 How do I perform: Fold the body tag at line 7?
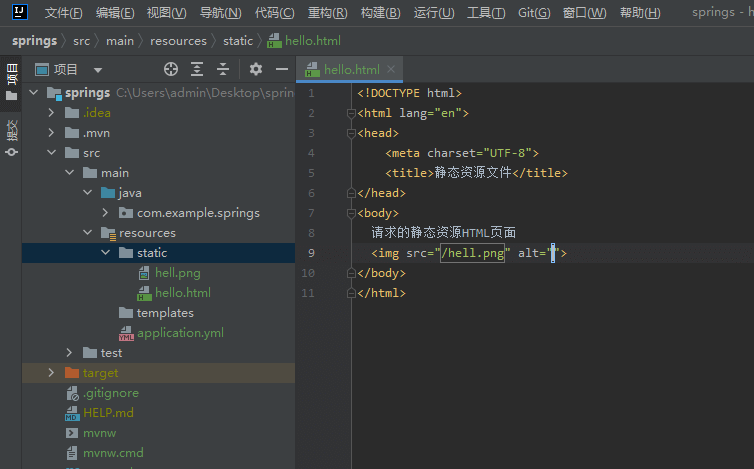coord(351,213)
